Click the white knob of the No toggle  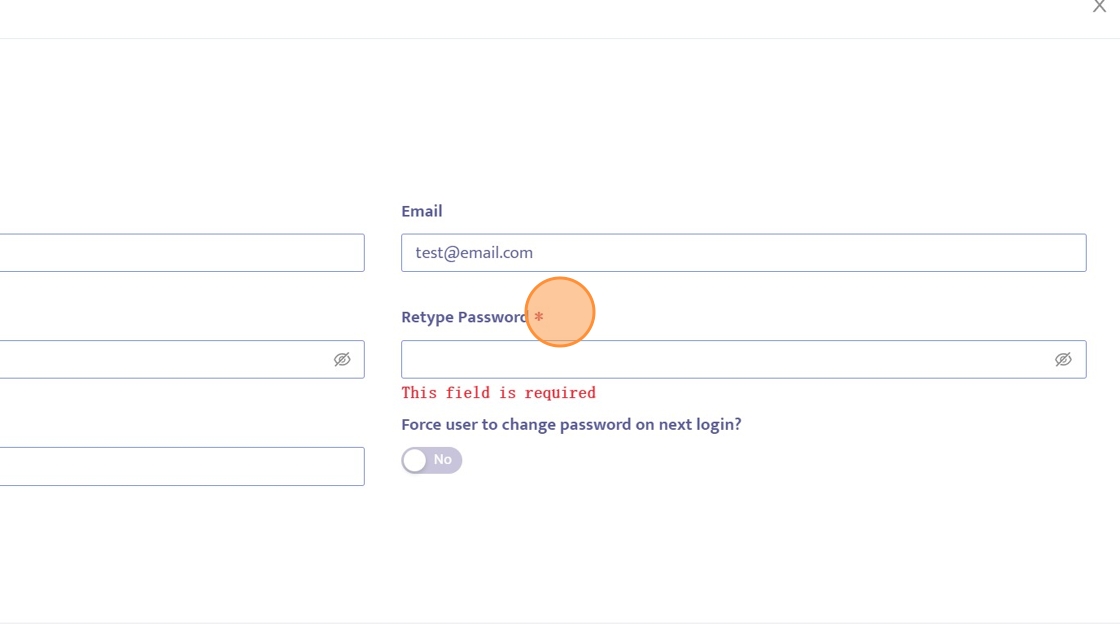click(415, 460)
